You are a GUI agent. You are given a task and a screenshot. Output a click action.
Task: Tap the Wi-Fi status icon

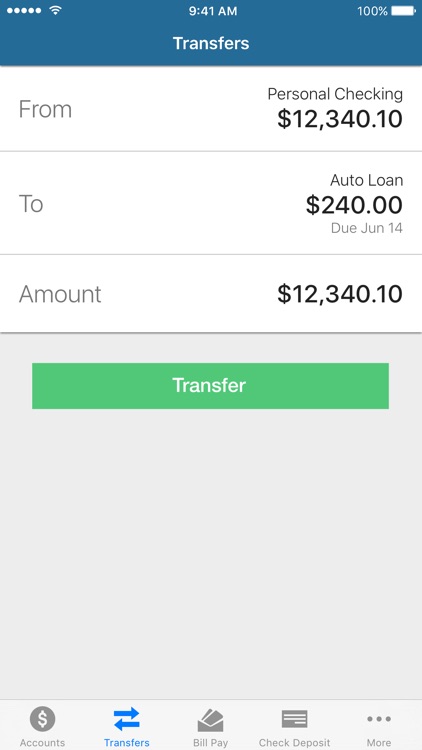[x=56, y=11]
